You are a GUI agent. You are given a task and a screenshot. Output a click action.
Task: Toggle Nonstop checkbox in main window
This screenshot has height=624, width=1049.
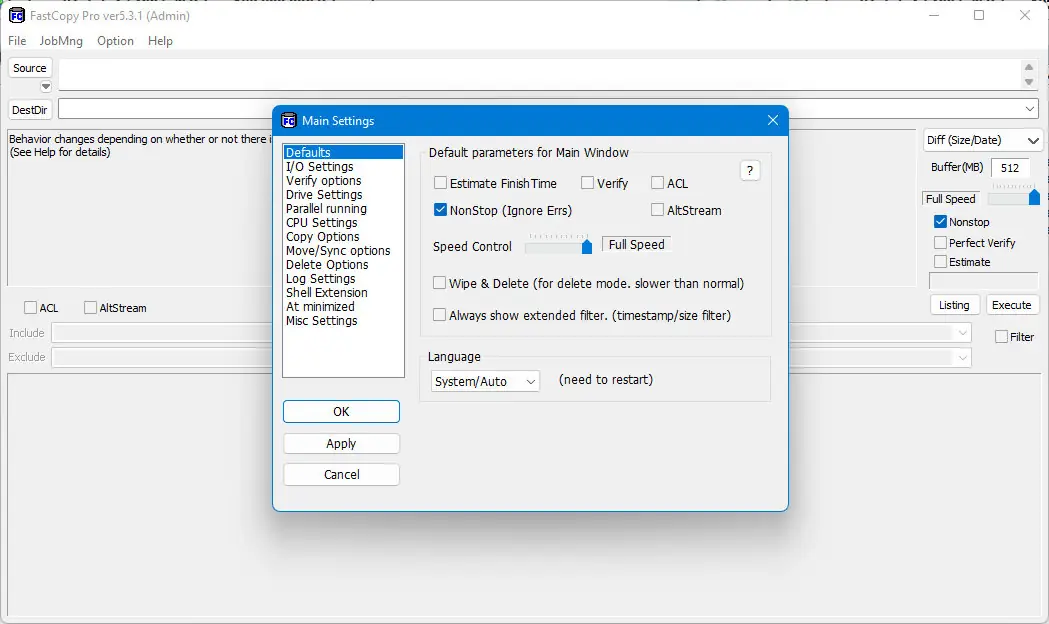(x=962, y=221)
